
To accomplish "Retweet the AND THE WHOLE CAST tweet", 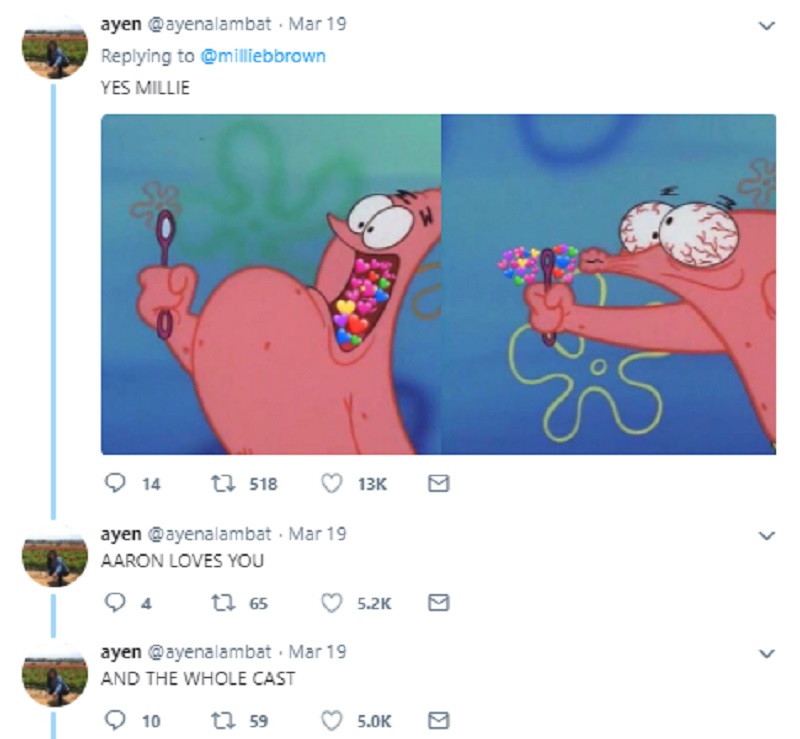I will (x=223, y=720).
